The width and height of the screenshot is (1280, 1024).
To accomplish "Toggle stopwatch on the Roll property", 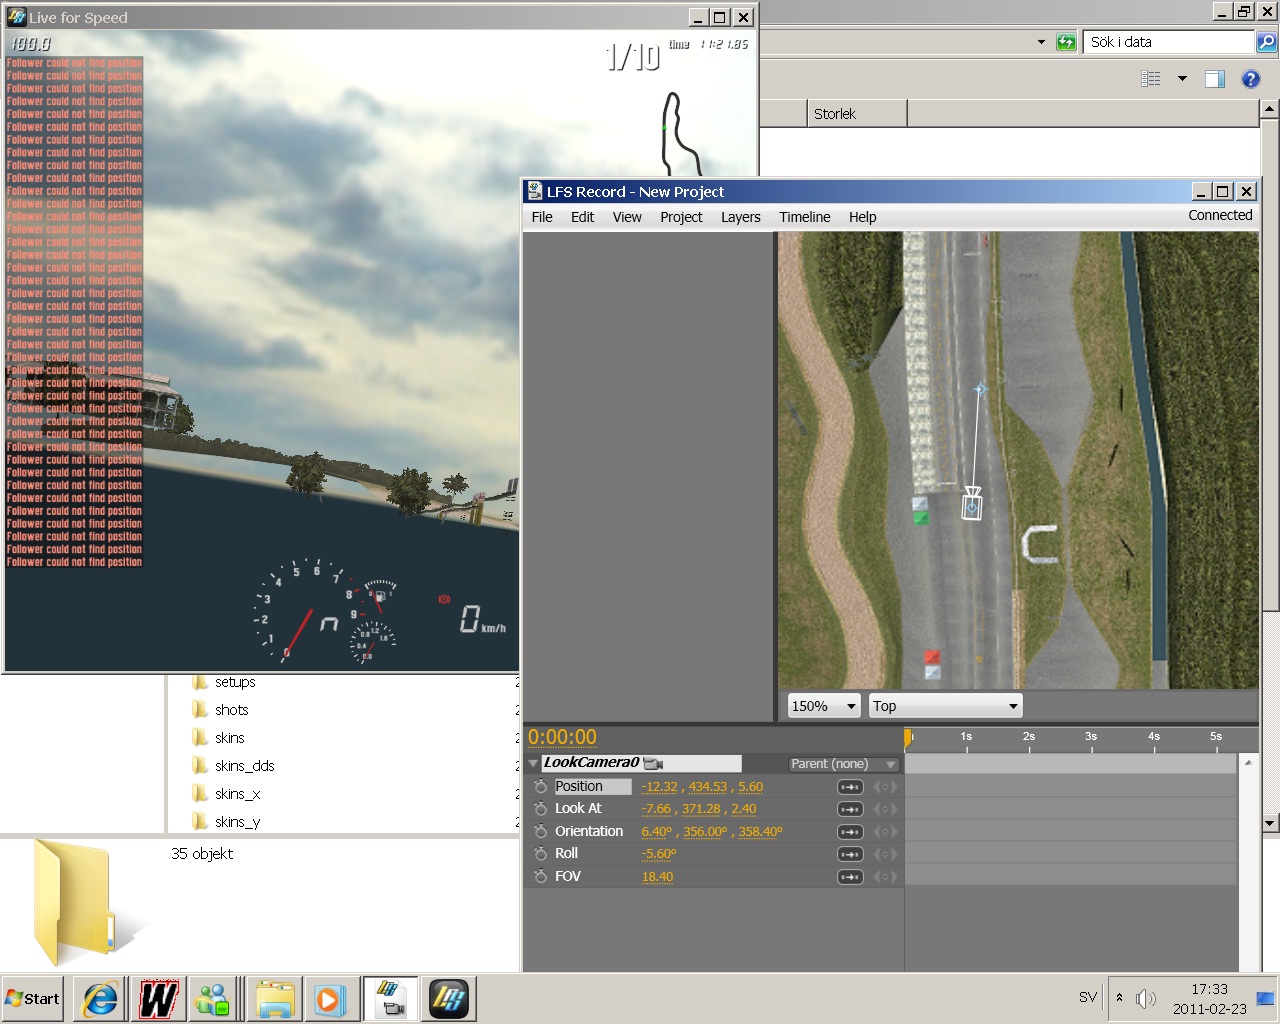I will pyautogui.click(x=541, y=854).
